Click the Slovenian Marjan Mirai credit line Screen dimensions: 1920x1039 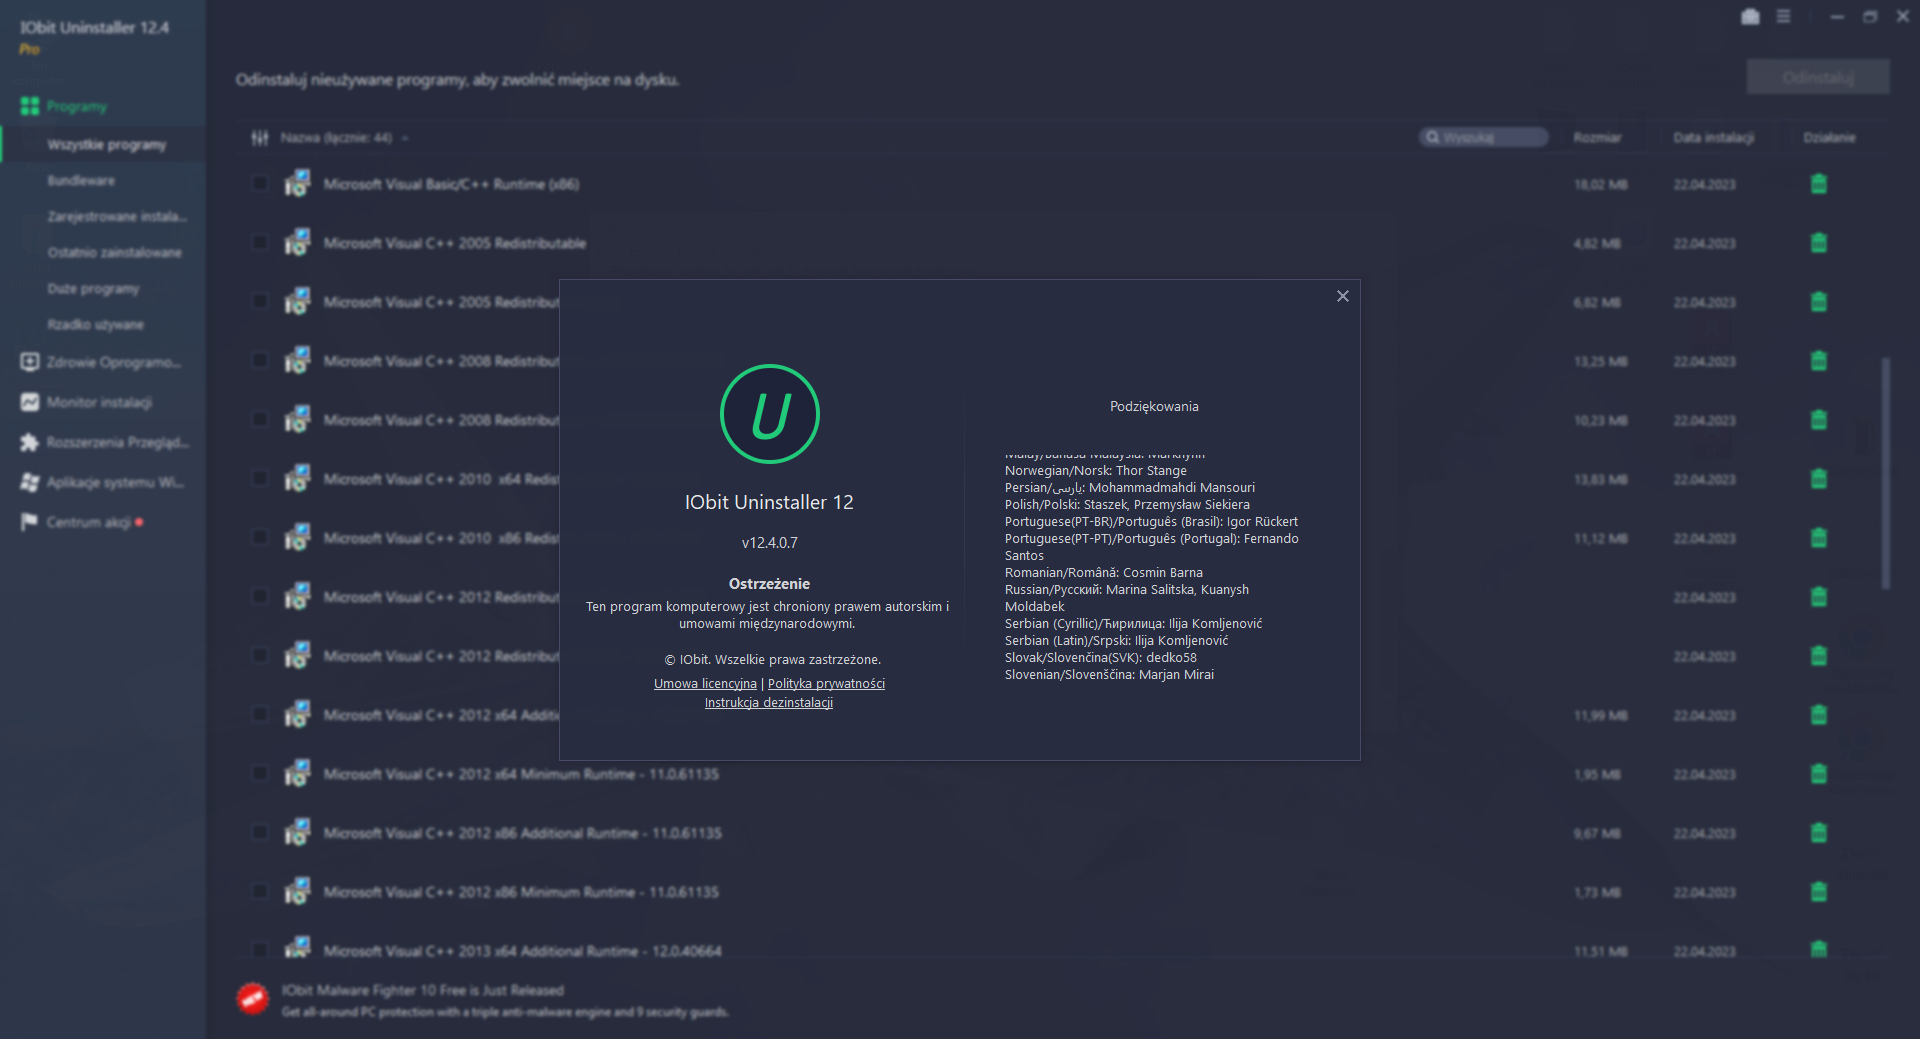coord(1109,675)
